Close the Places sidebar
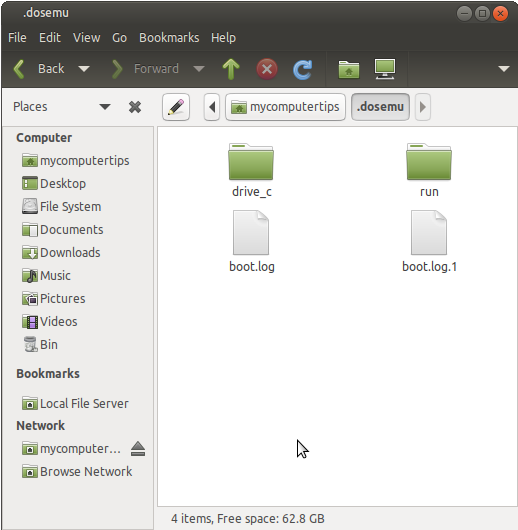Image resolution: width=518 pixels, height=530 pixels. coord(135,107)
